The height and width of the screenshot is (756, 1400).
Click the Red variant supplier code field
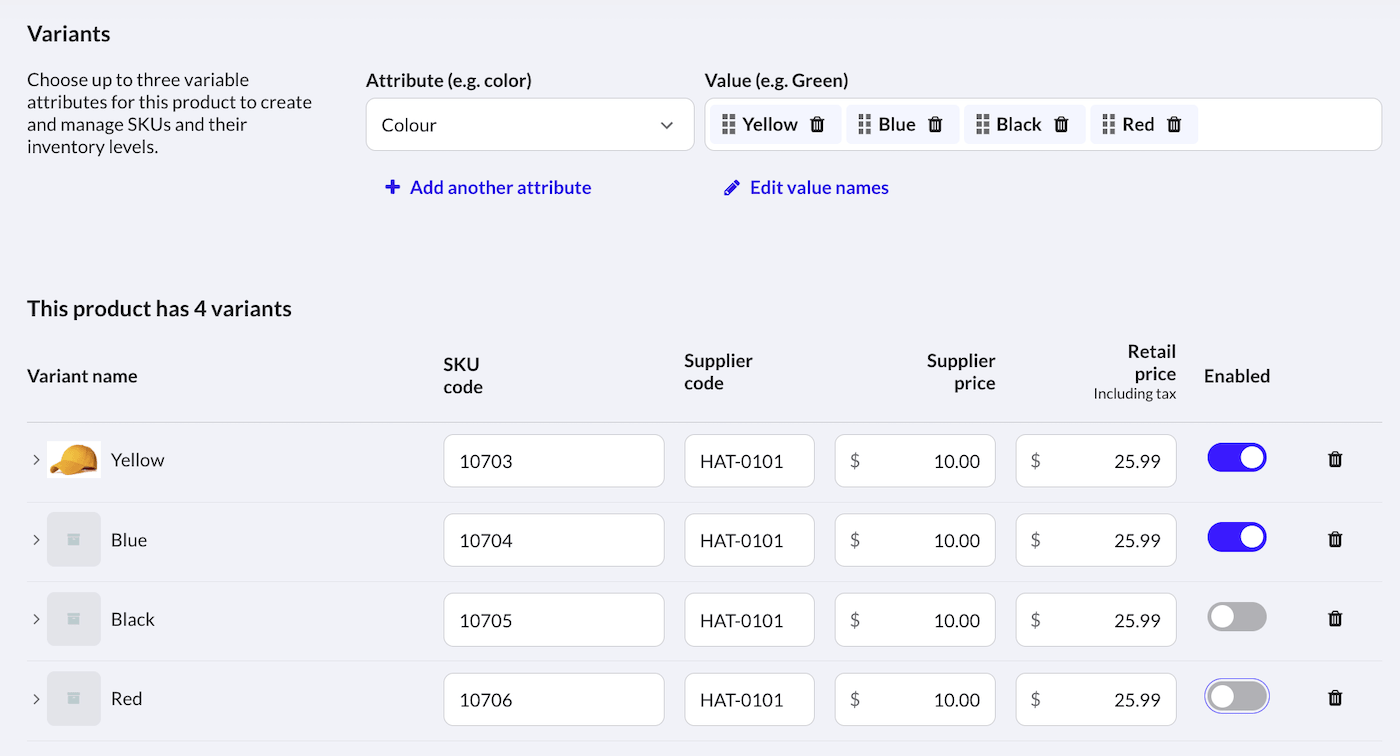coord(749,699)
